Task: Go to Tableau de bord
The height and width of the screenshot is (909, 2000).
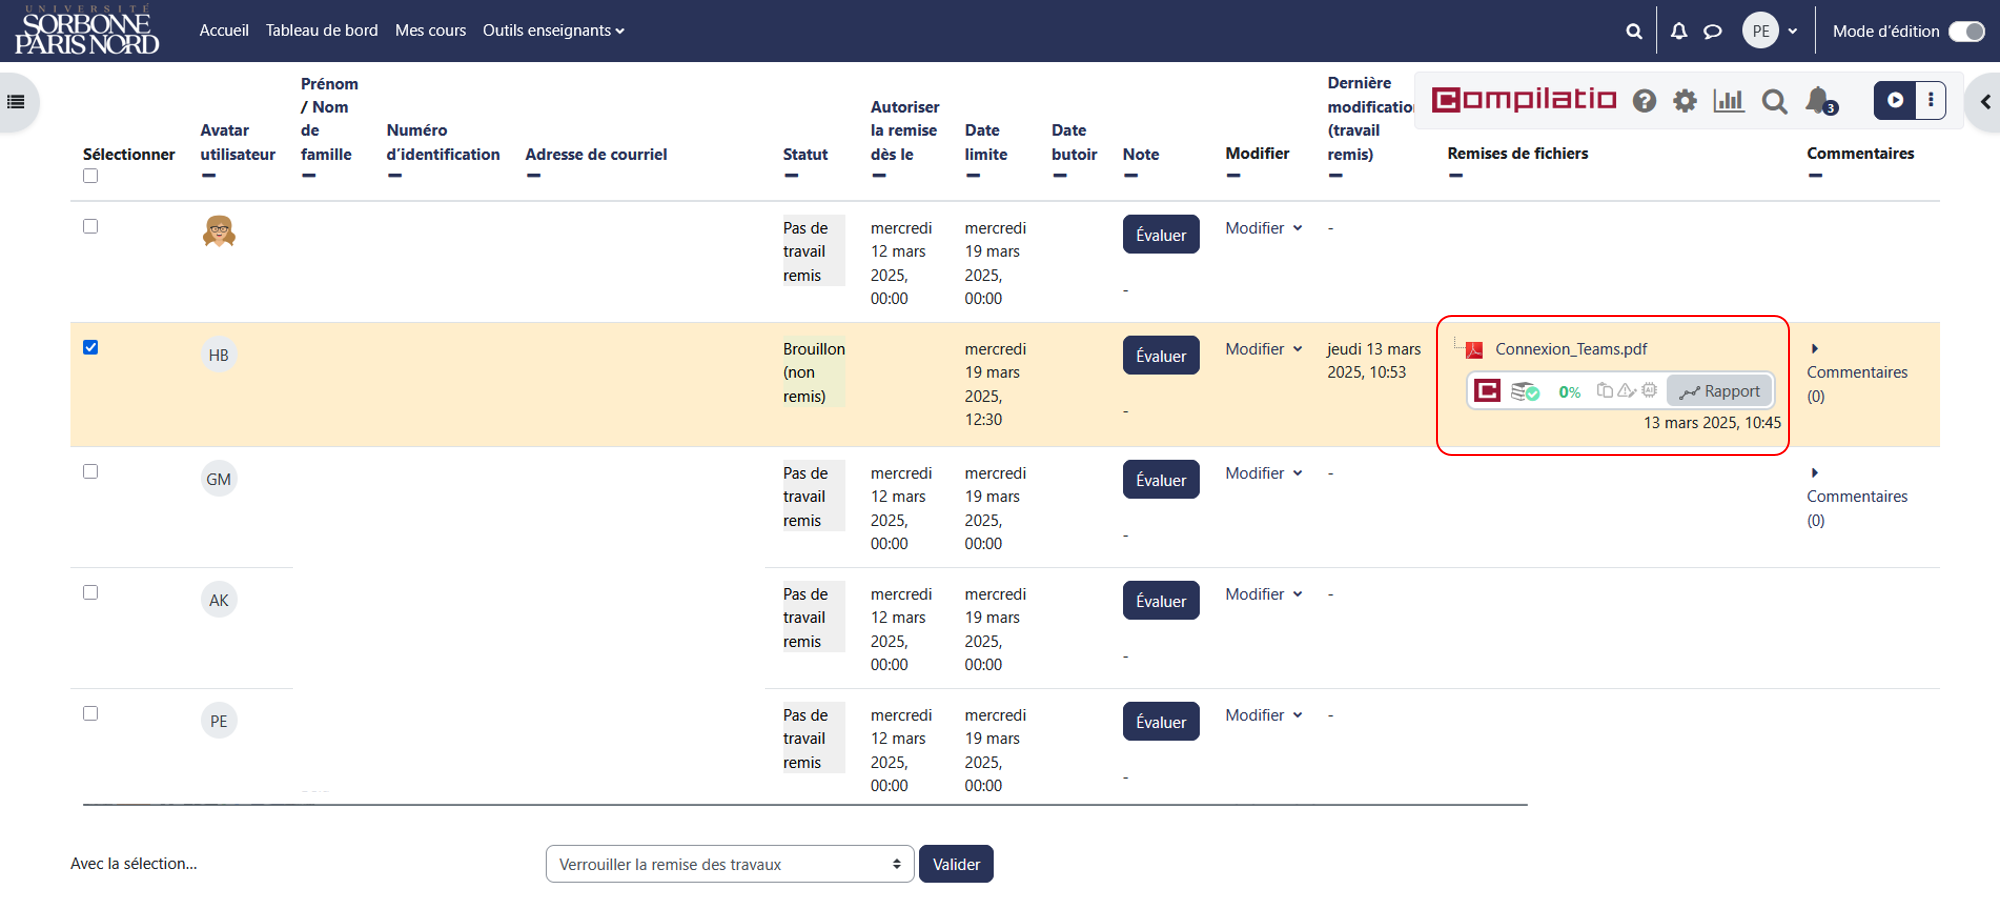Action: tap(322, 31)
